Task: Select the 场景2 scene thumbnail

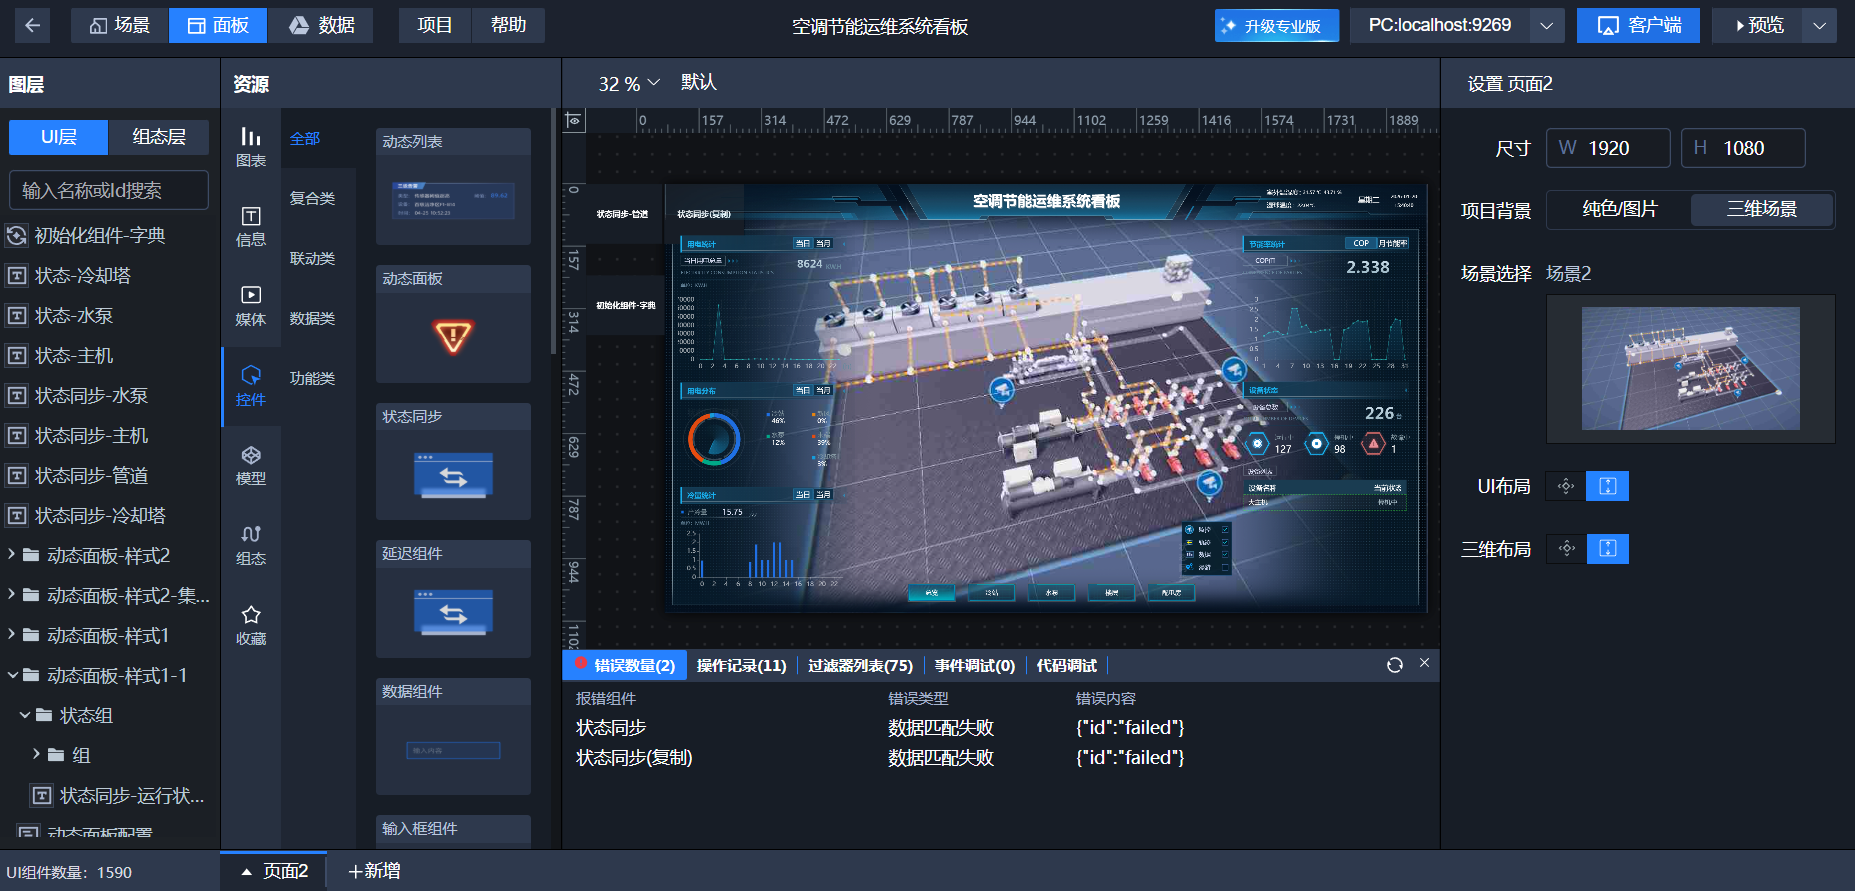Action: point(1690,368)
